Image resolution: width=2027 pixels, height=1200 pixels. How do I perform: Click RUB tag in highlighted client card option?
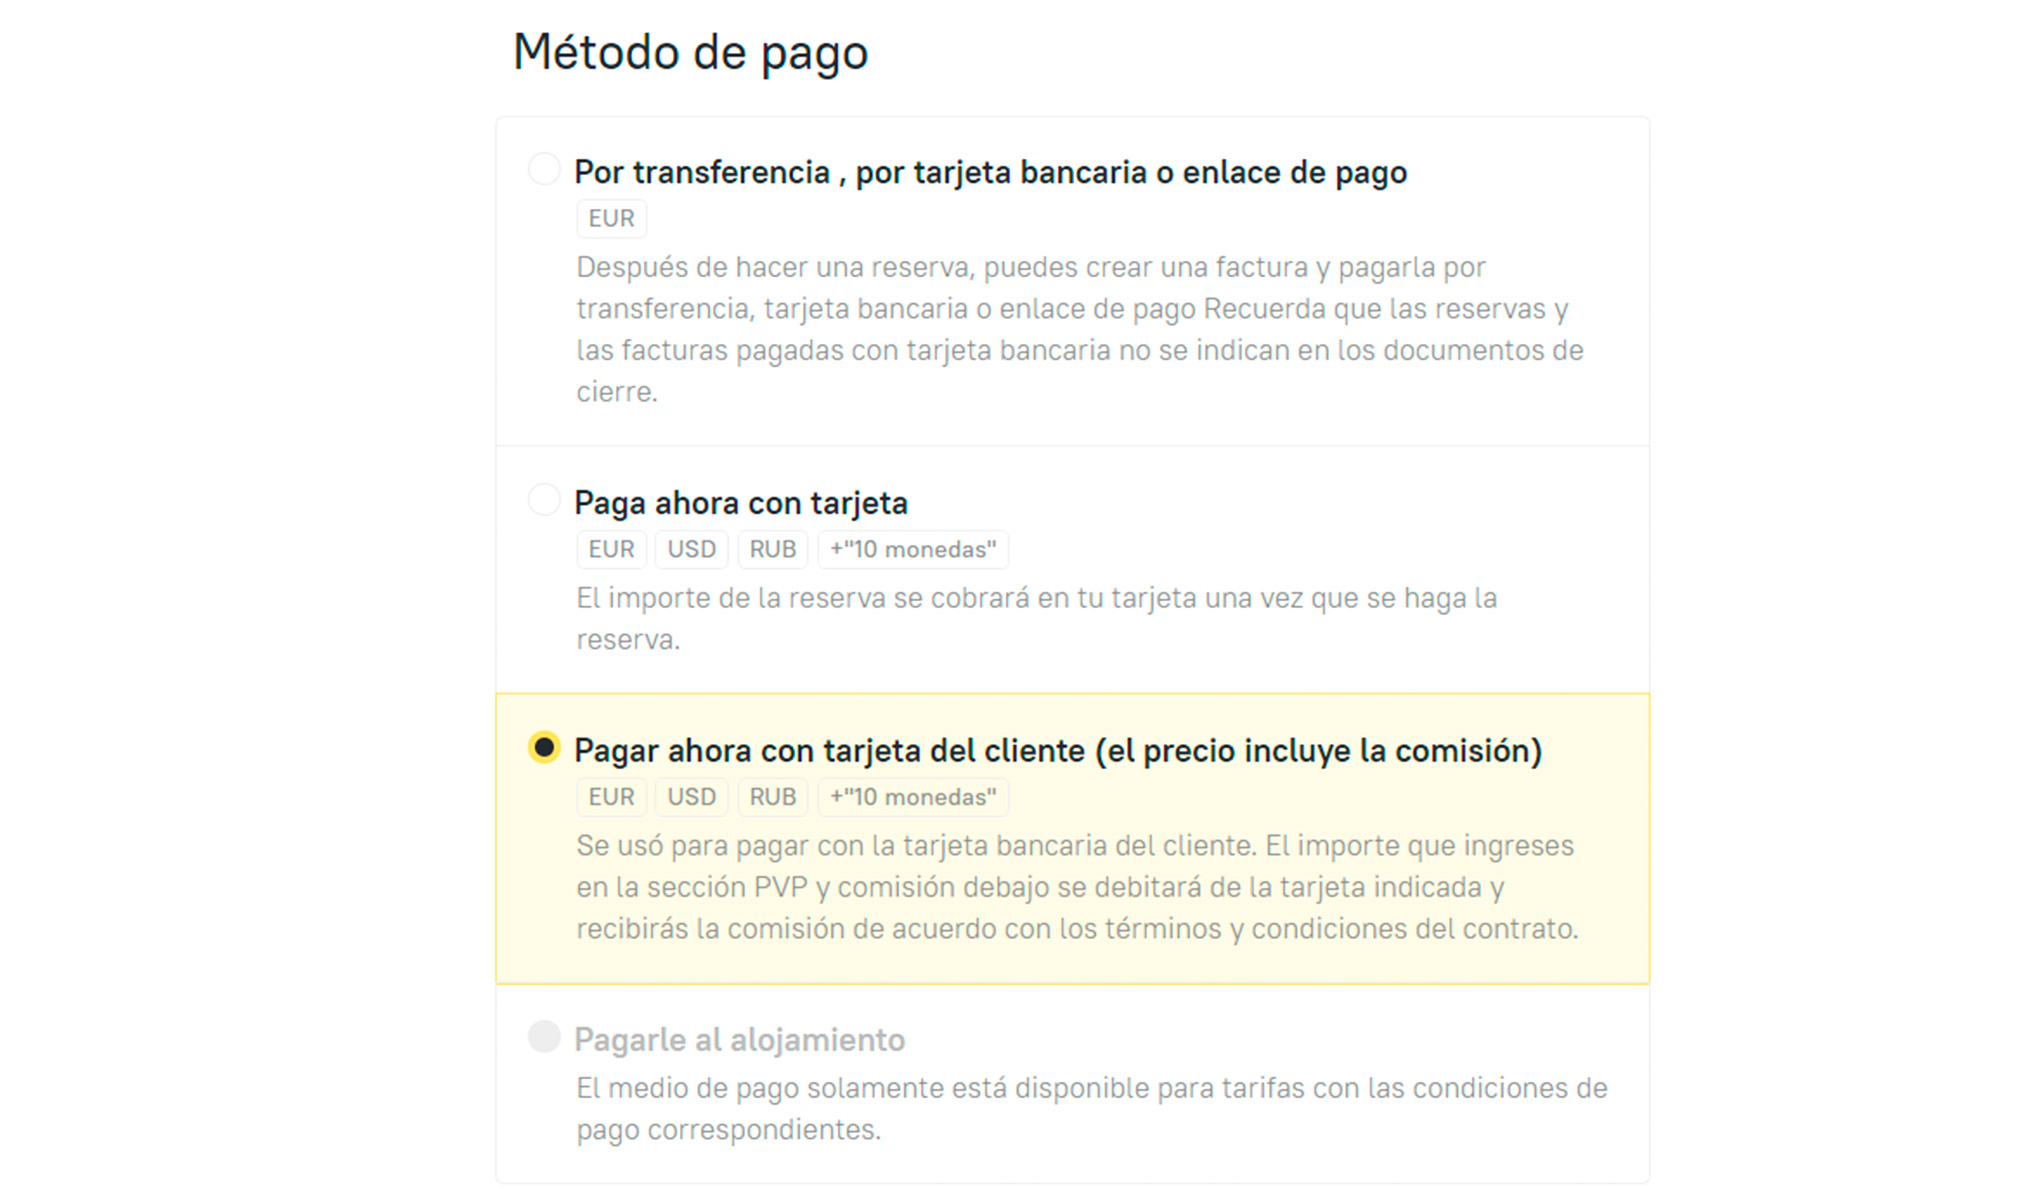(772, 797)
